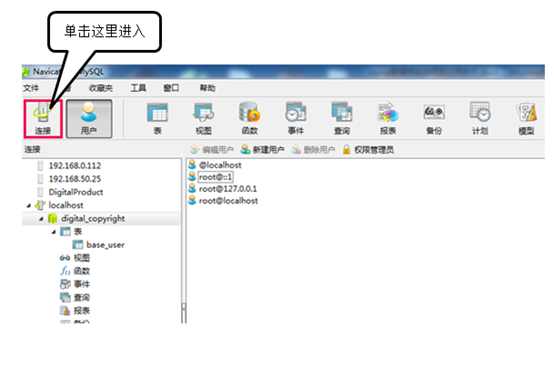Click the 连接 pane header label

[x=32, y=149]
